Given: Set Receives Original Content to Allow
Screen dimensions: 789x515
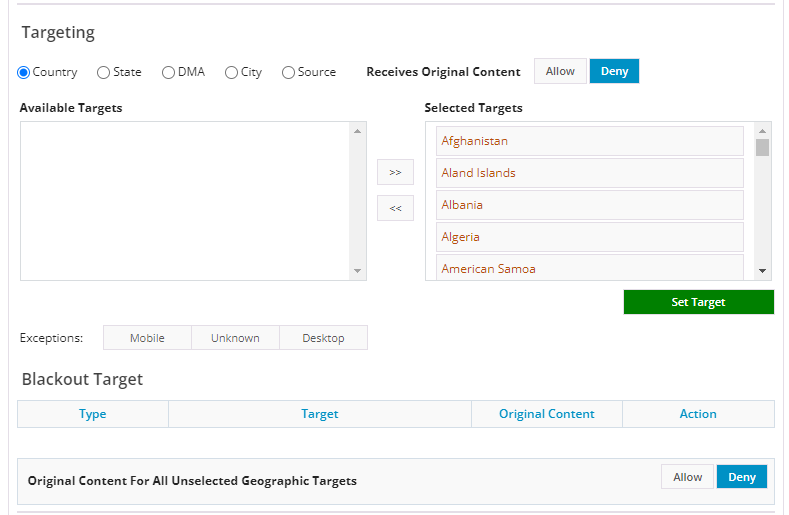Looking at the screenshot, I should pos(560,71).
